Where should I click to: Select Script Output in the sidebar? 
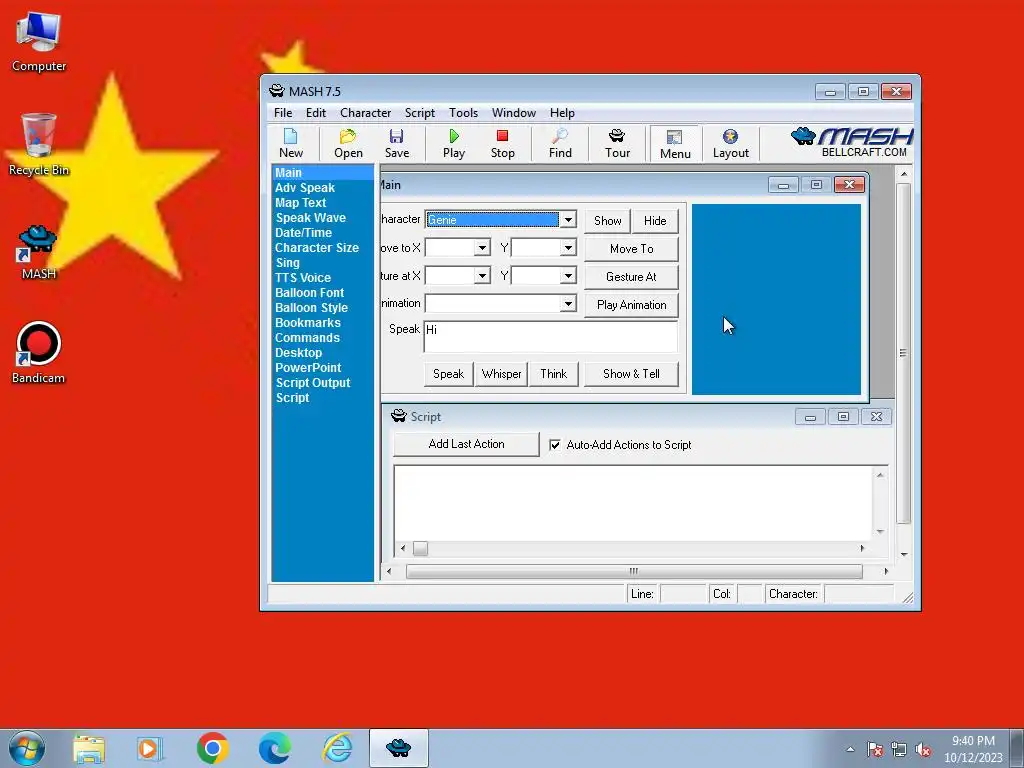tap(312, 383)
